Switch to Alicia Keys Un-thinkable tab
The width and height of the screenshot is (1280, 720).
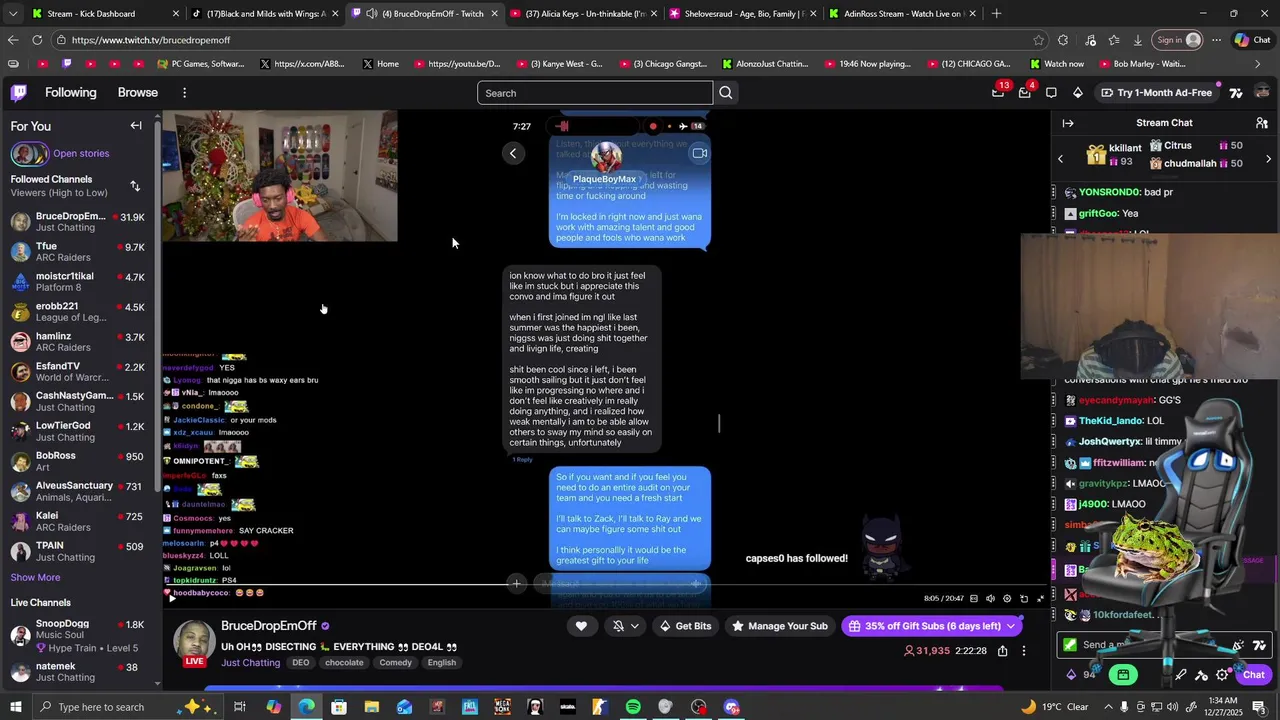tap(585, 14)
